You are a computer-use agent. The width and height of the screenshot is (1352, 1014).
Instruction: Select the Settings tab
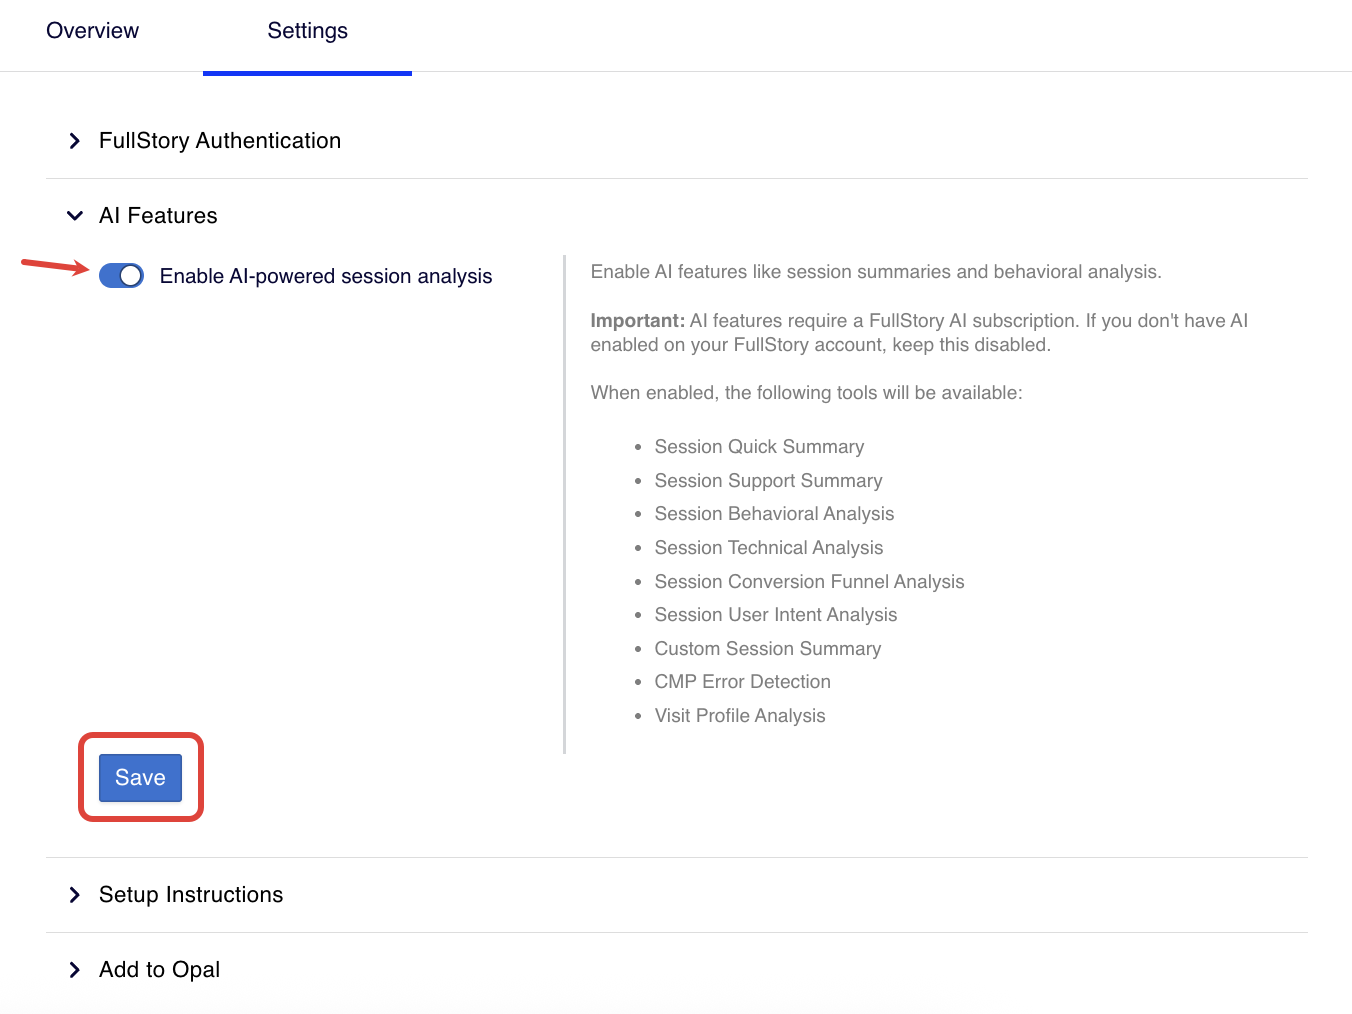(307, 31)
